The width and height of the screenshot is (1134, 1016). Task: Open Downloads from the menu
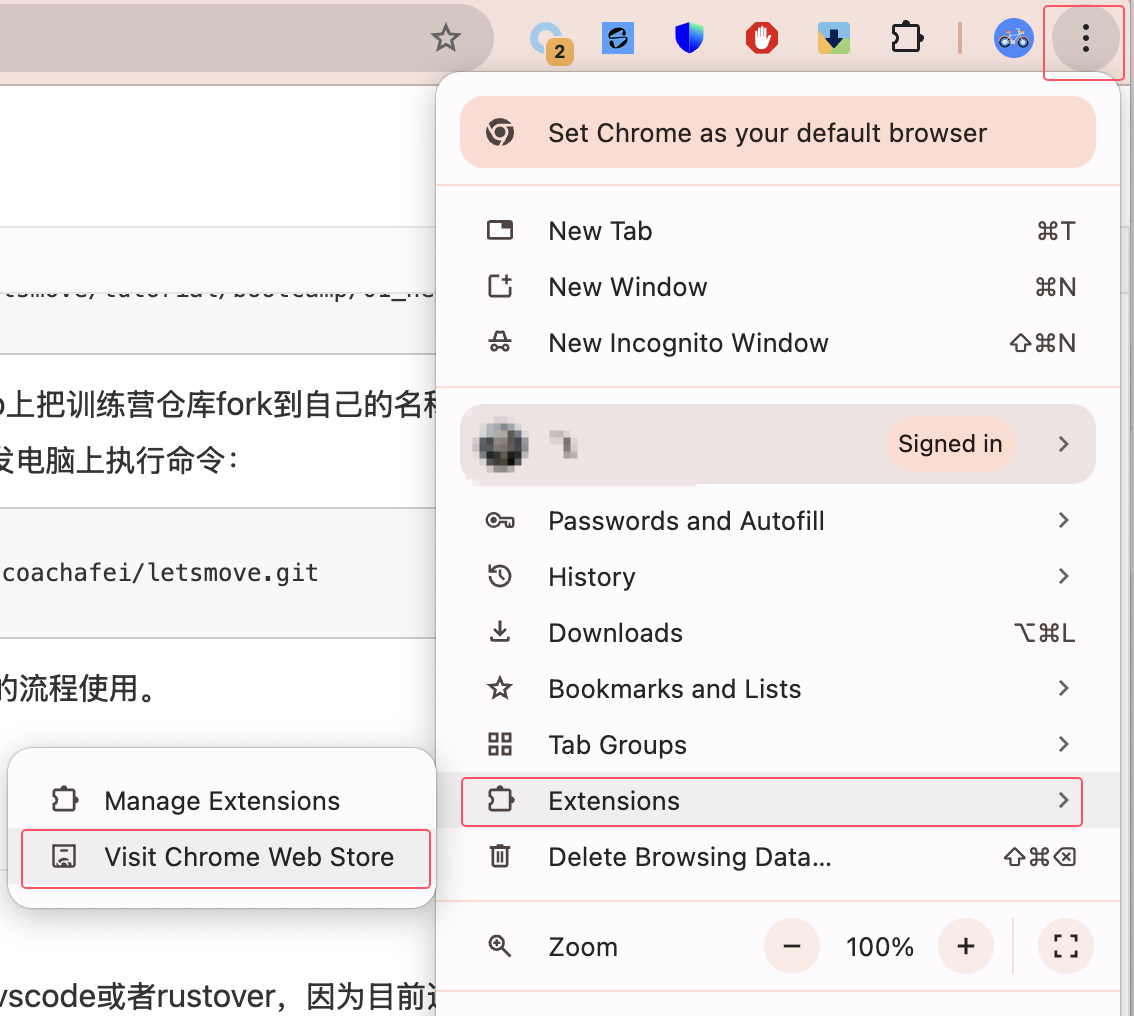point(777,632)
